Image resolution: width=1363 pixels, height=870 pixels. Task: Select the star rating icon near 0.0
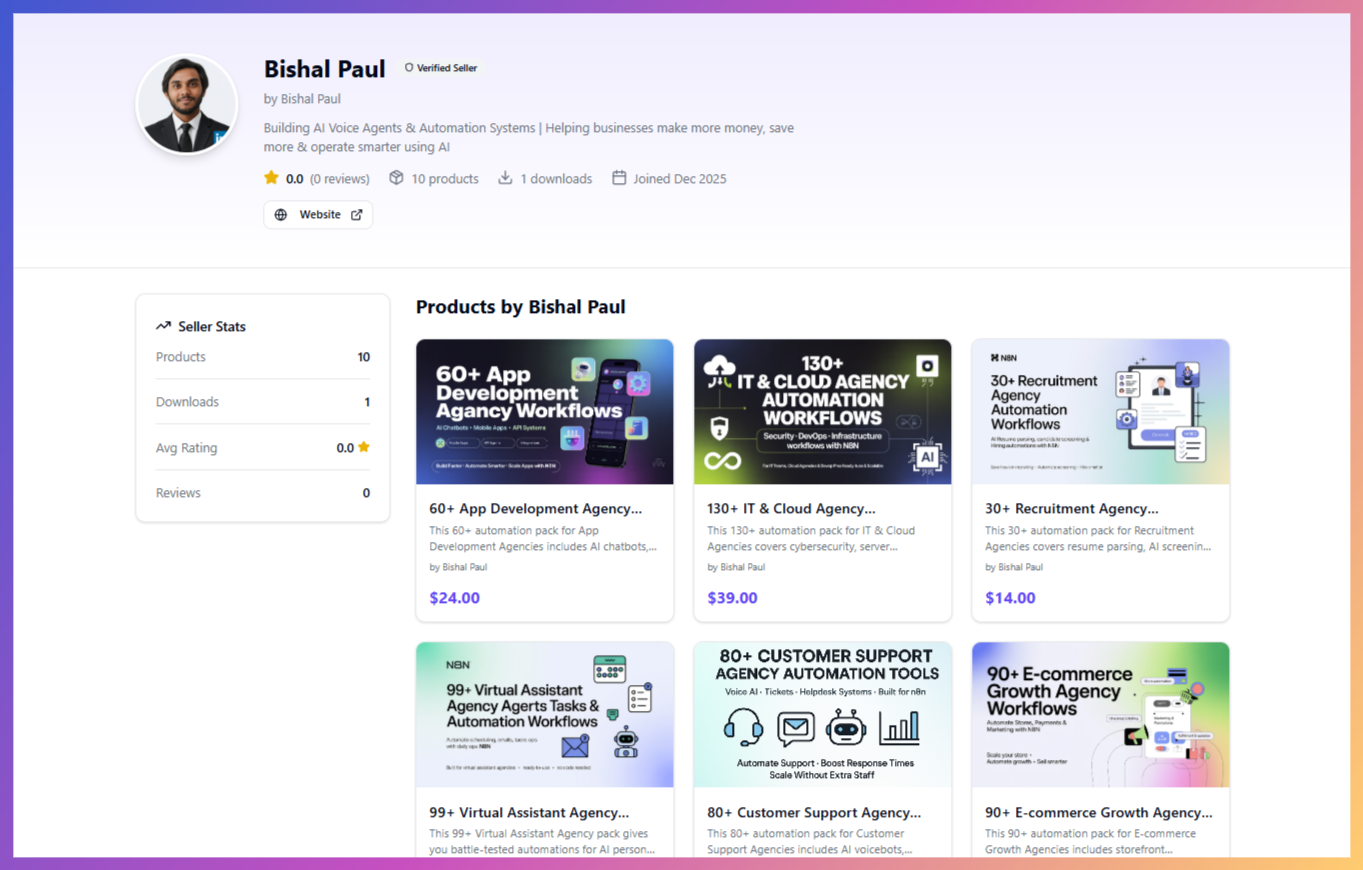272,178
